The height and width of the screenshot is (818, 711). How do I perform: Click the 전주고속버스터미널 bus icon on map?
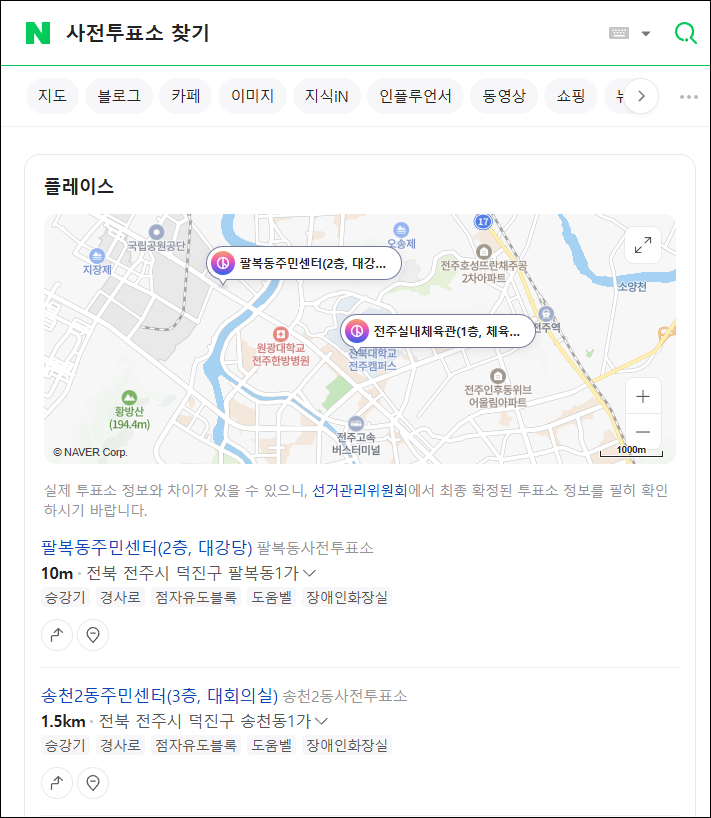(x=356, y=423)
